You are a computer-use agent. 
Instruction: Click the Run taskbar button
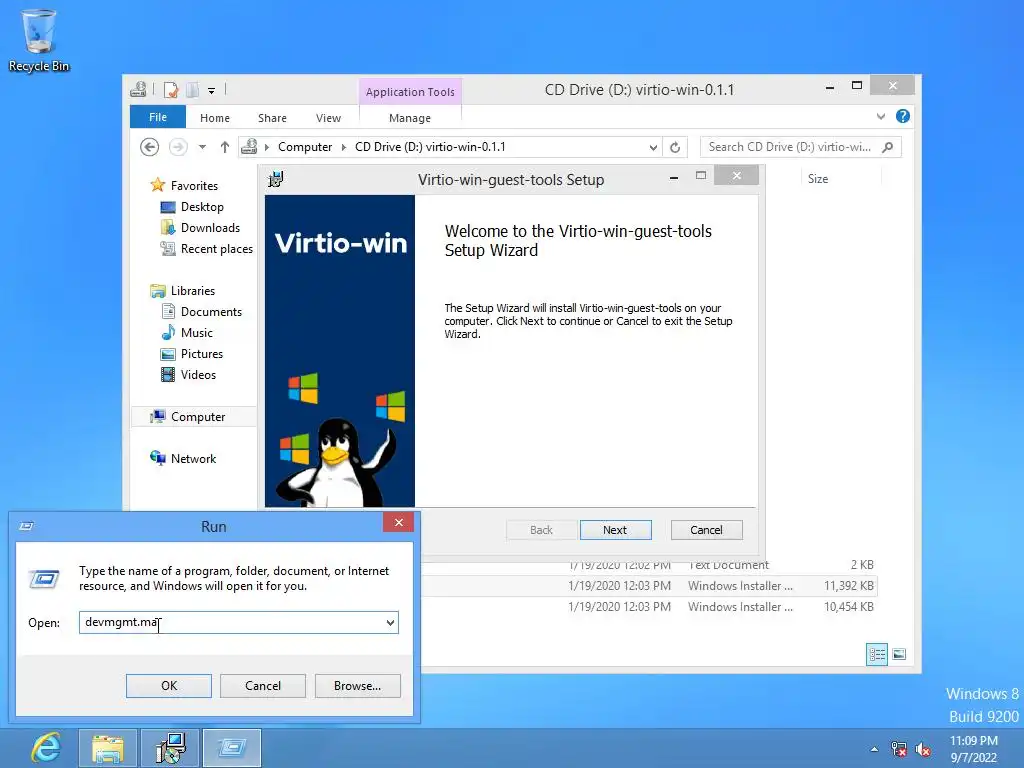click(x=232, y=748)
